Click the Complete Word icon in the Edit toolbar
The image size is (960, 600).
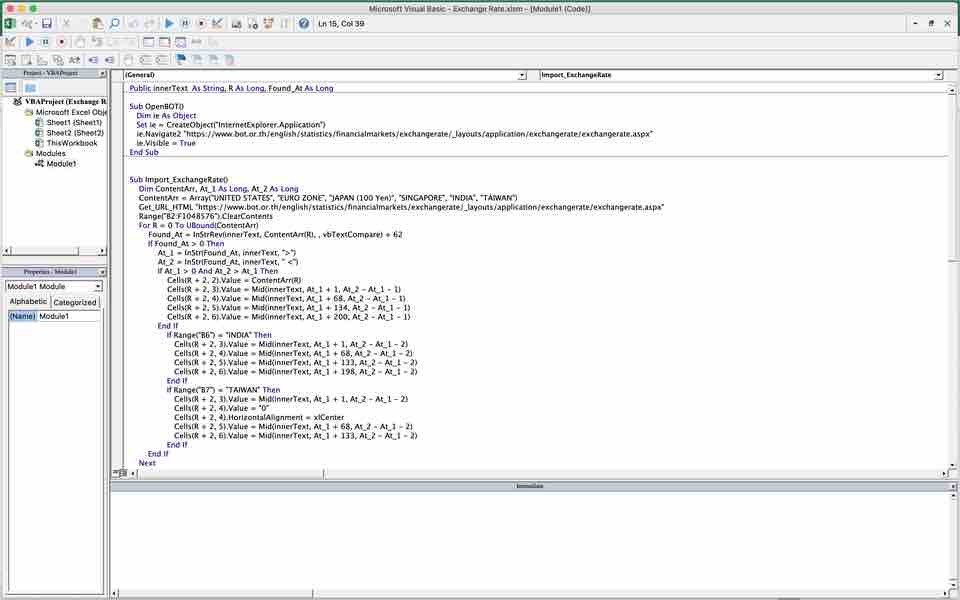click(x=74, y=60)
